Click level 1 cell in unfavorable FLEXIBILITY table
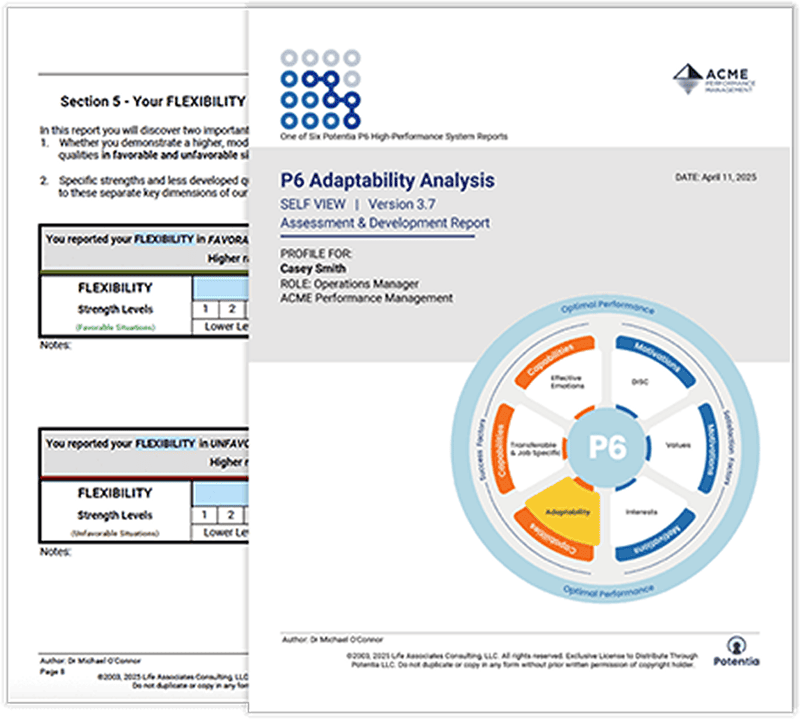This screenshot has height=720, width=800. (204, 514)
